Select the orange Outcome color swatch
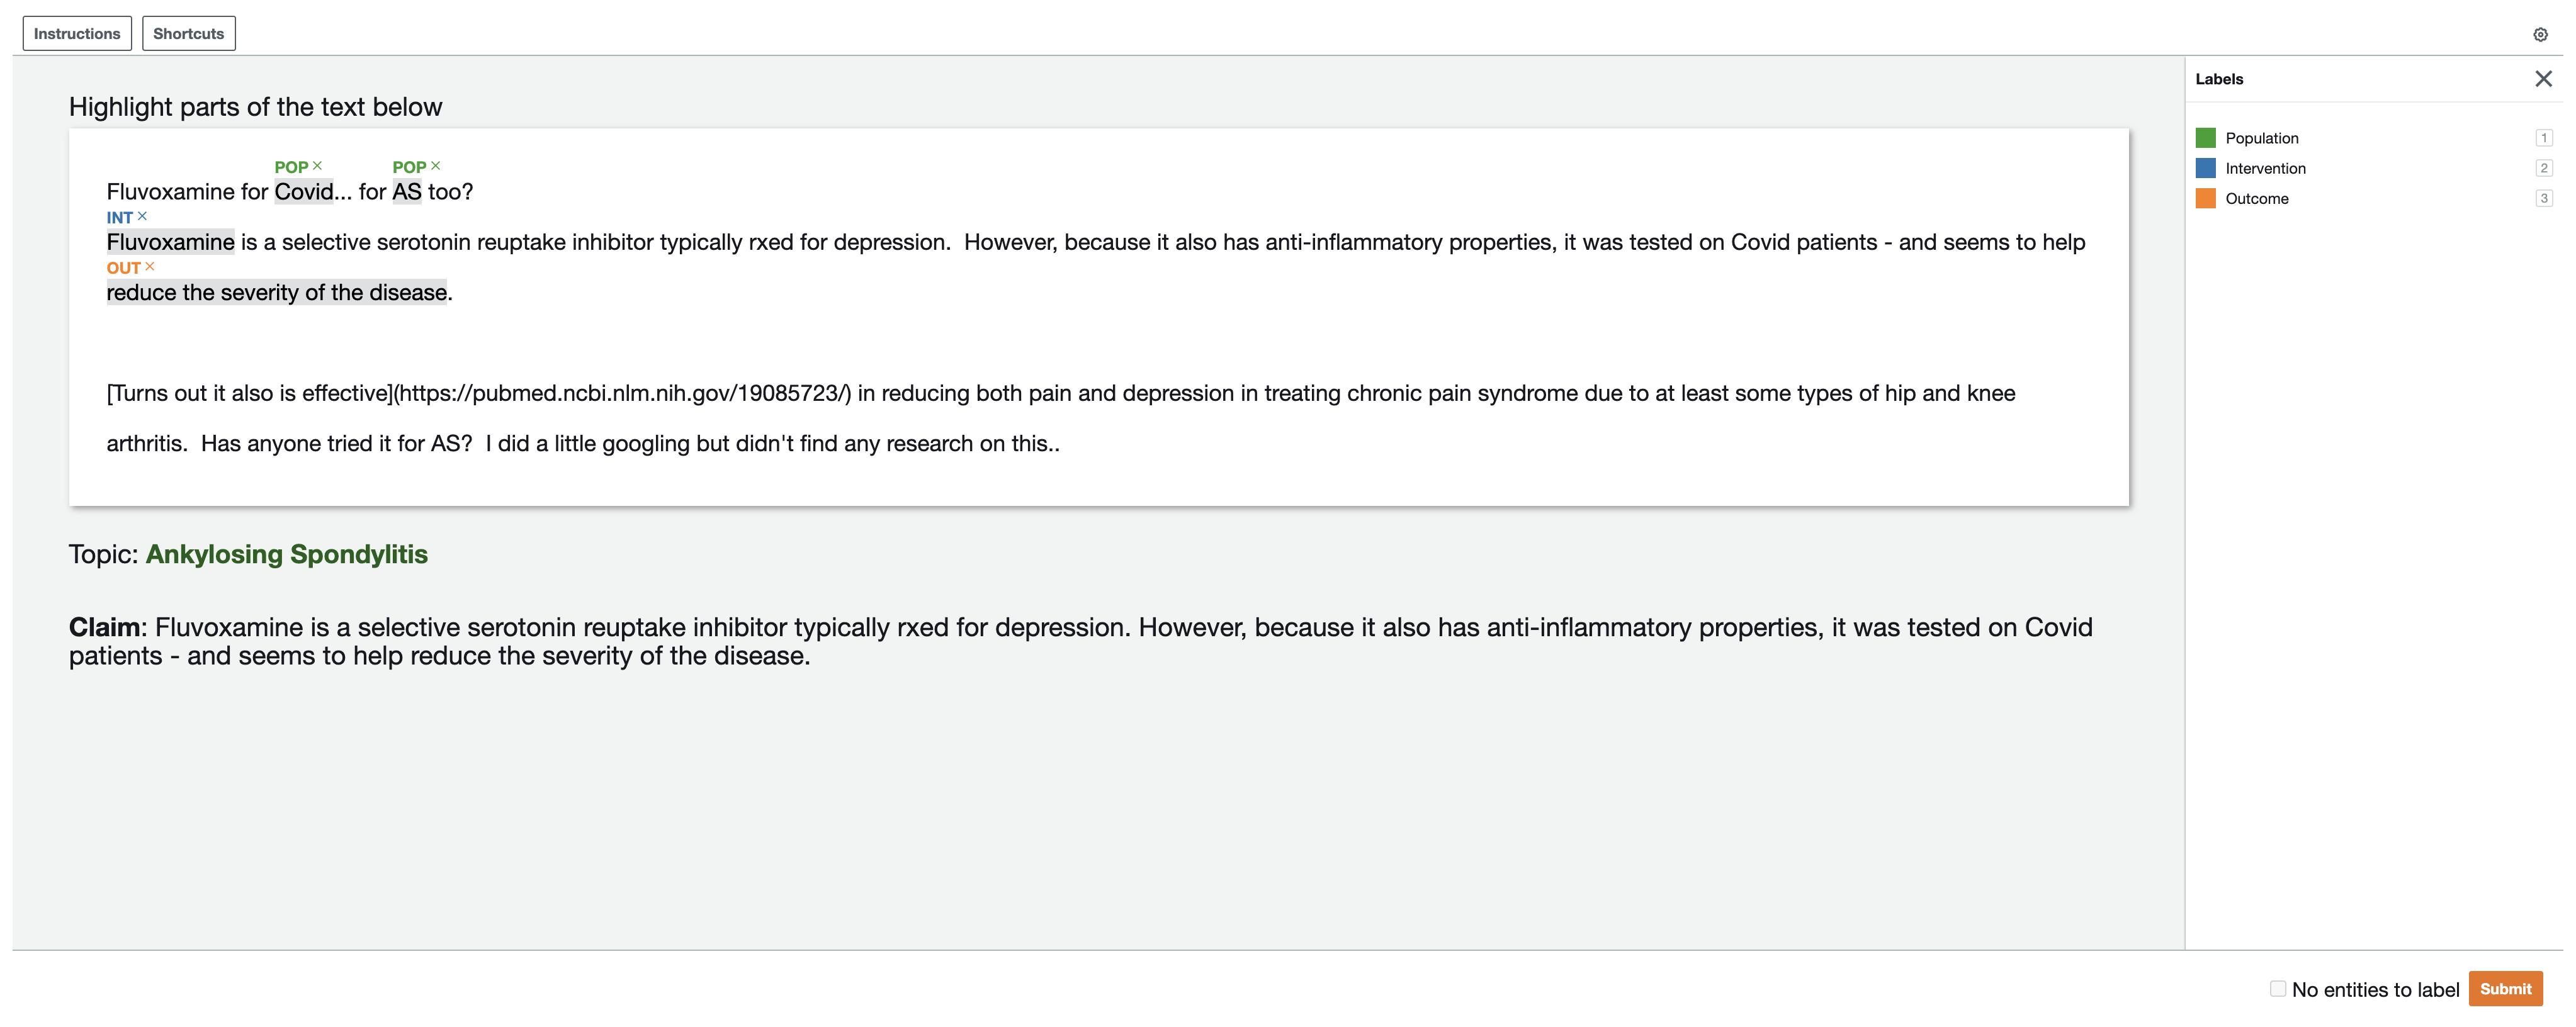 pyautogui.click(x=2205, y=198)
